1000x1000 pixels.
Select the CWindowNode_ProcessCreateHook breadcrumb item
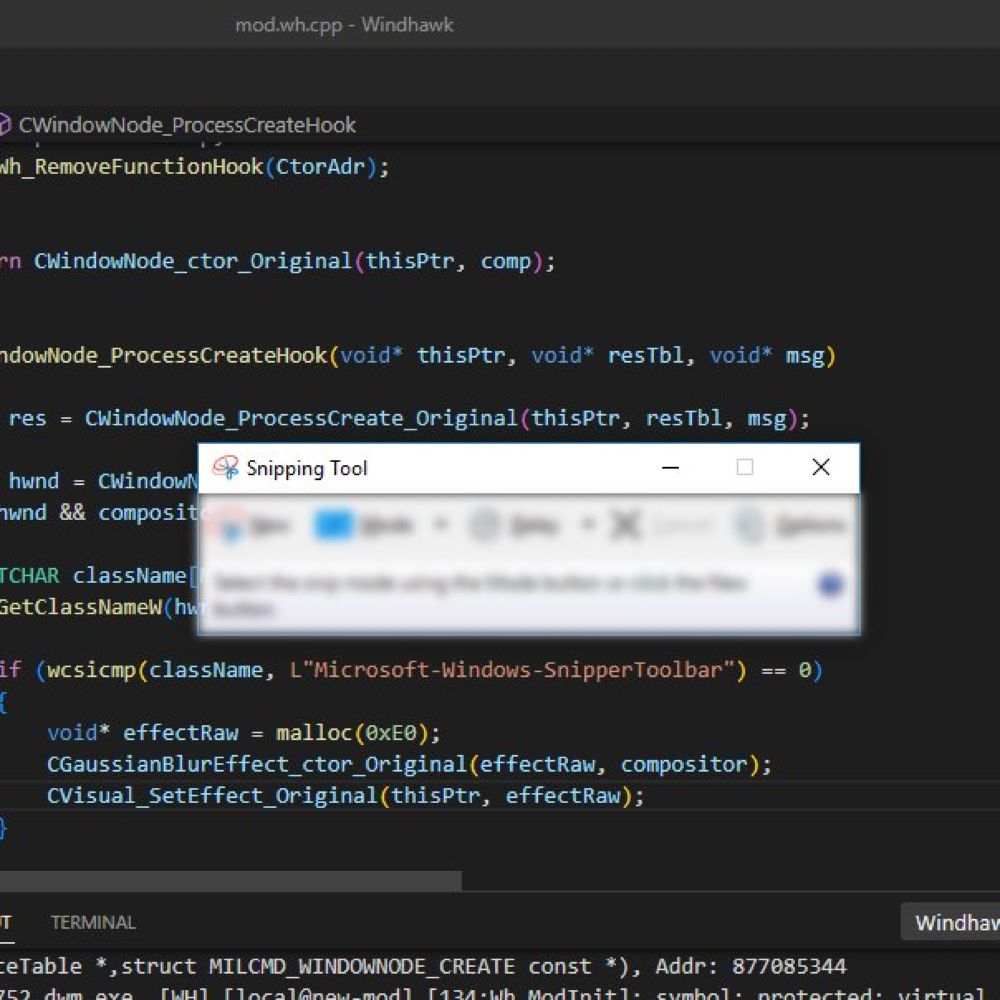click(187, 125)
